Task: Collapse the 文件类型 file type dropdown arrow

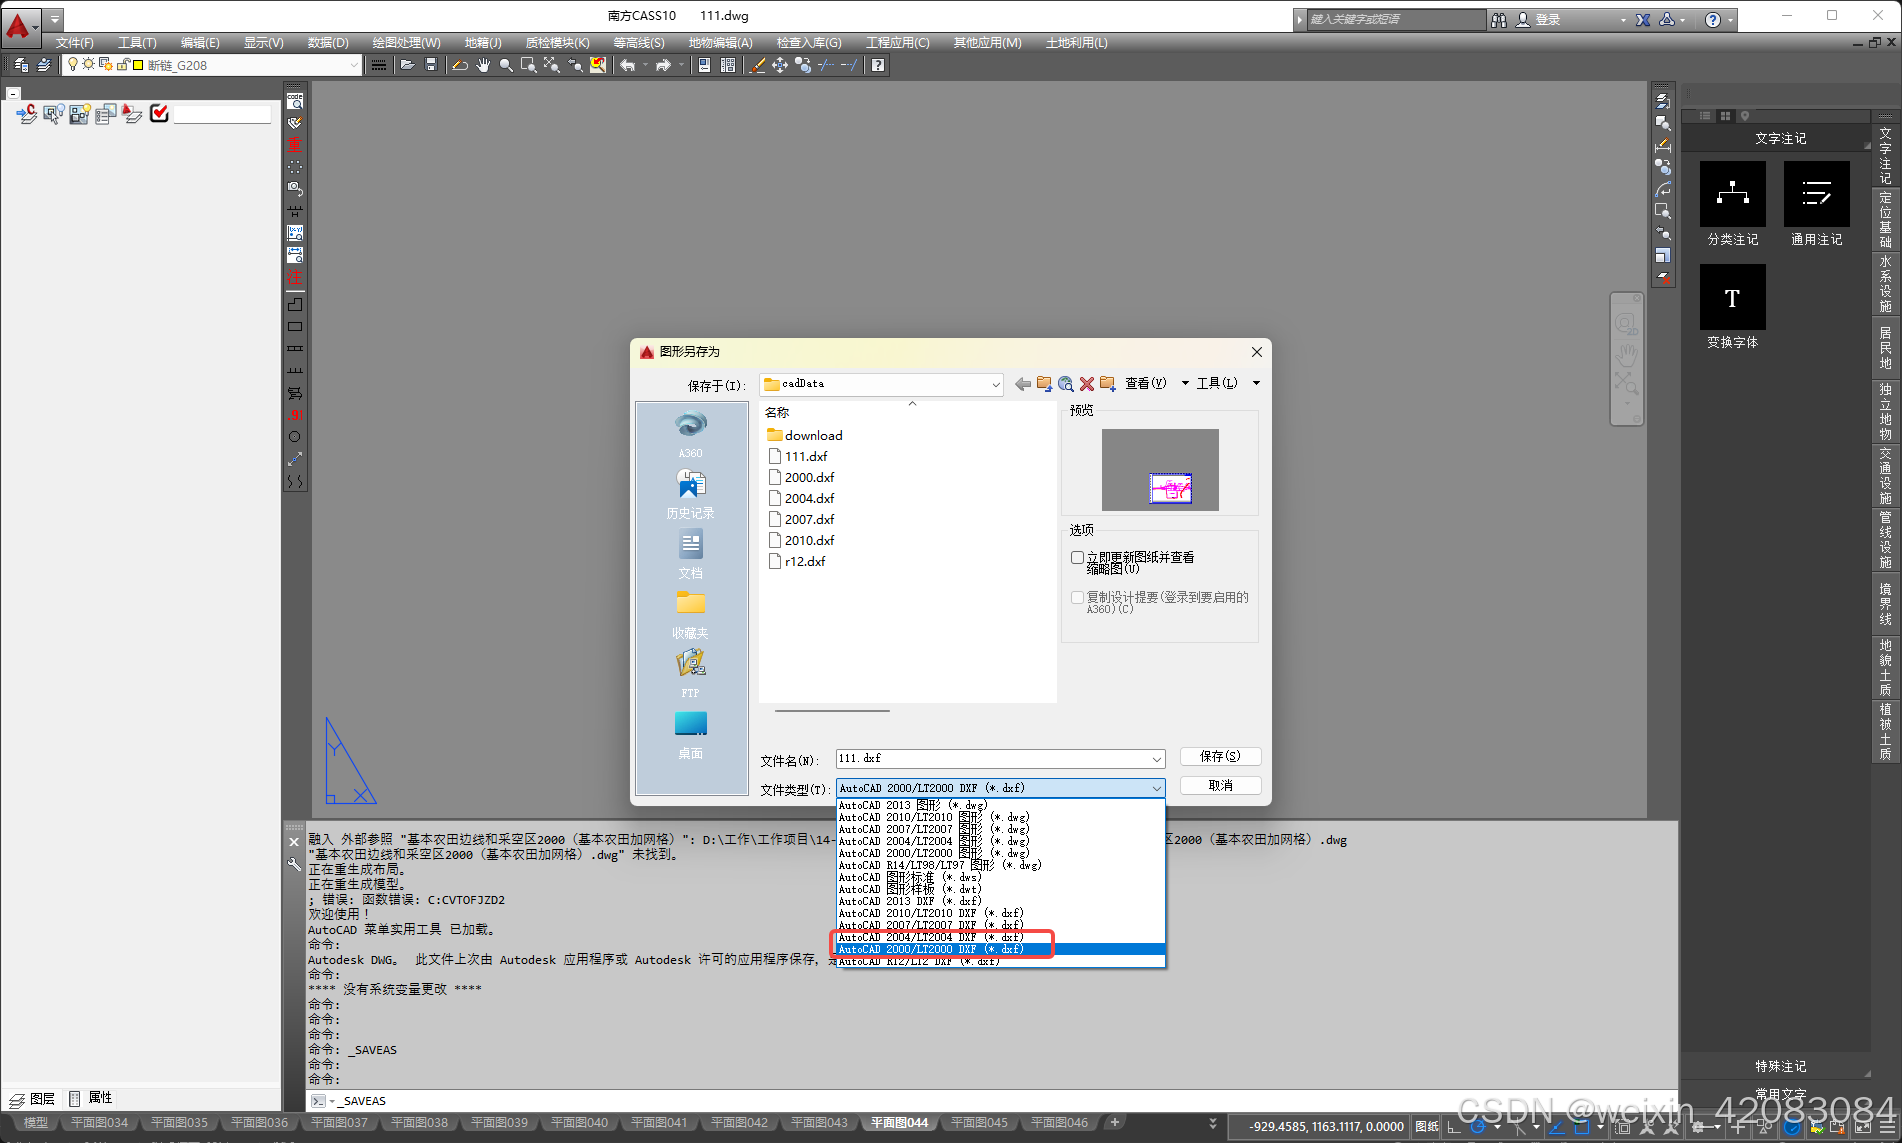Action: coord(1156,789)
